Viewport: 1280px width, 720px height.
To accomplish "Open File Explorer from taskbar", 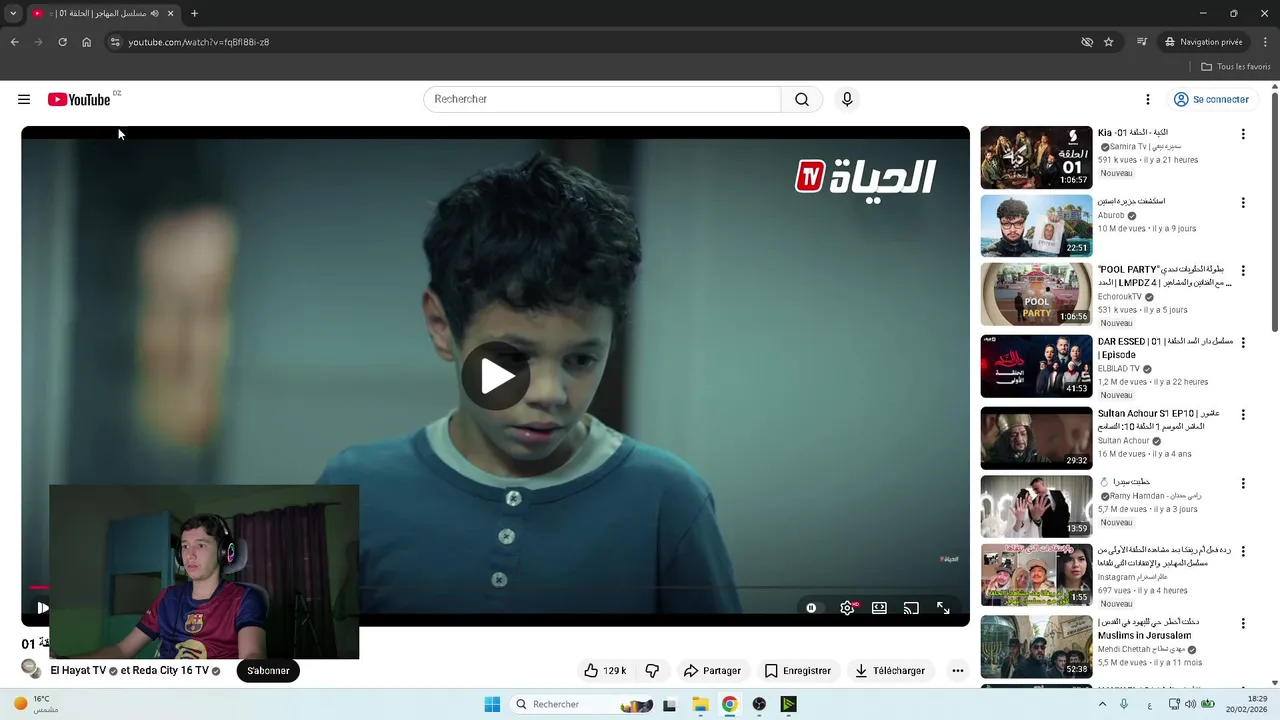I will pos(700,704).
